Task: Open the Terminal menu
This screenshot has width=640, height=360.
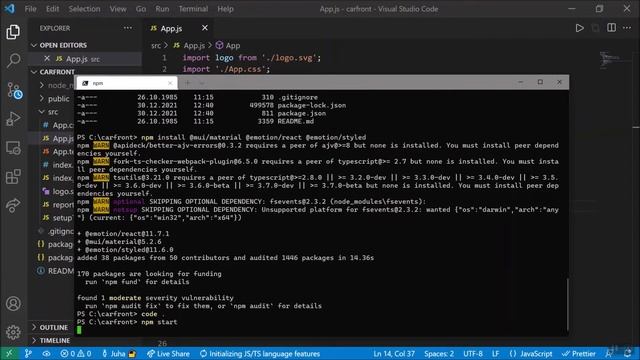Action: point(193,9)
